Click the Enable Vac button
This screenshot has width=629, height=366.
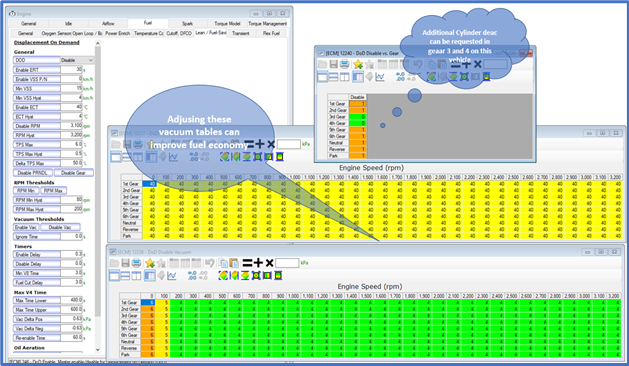[26, 227]
